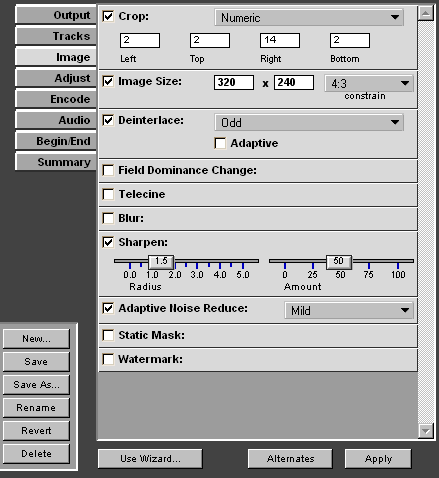Disable the Crop checkbox
The width and height of the screenshot is (439, 478).
108,16
